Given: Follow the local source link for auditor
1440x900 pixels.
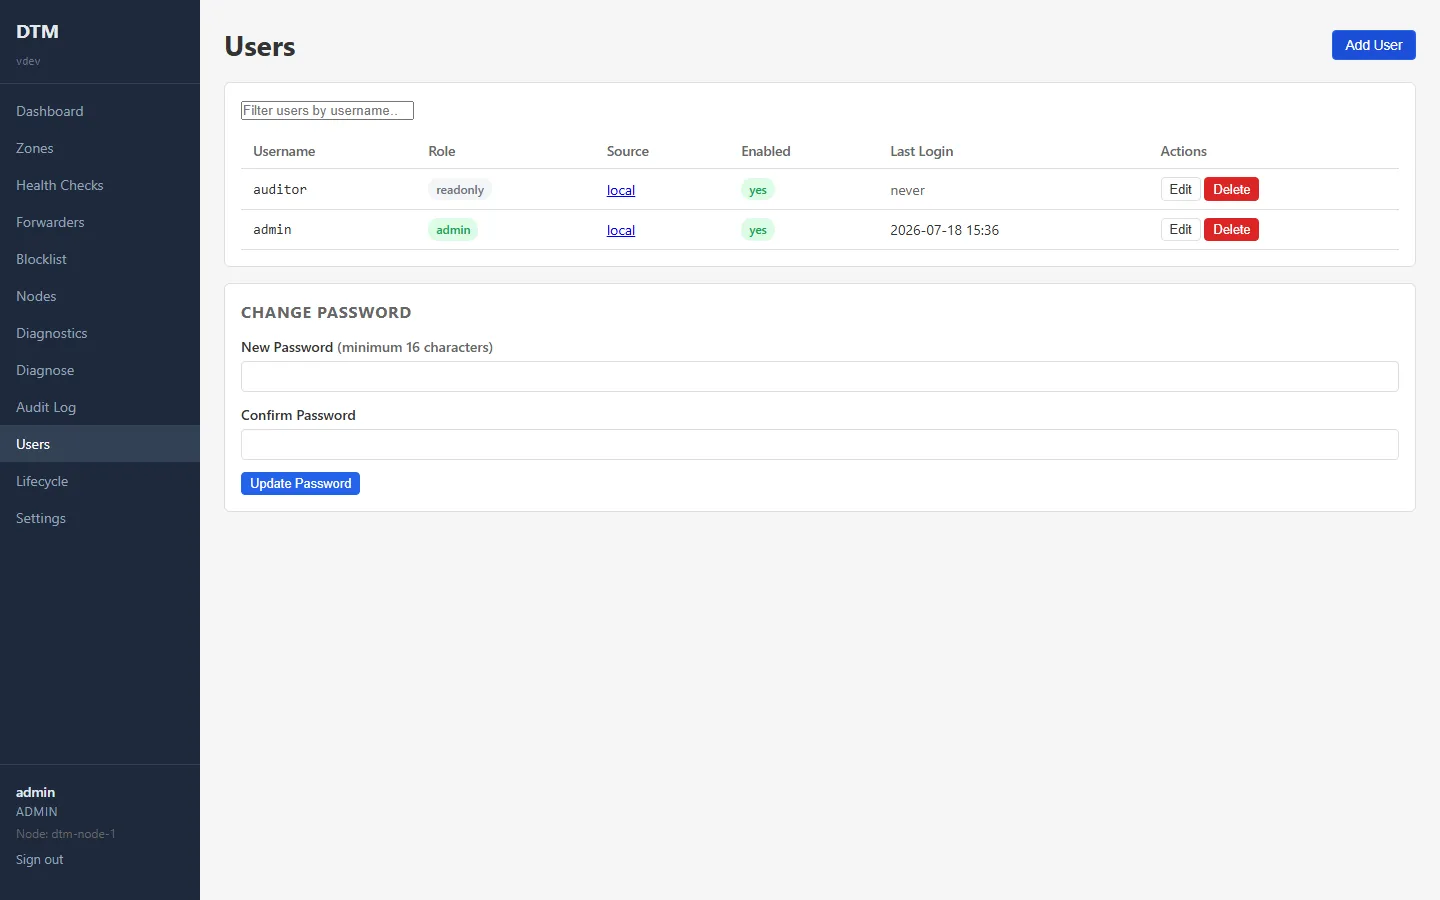Looking at the screenshot, I should coord(621,190).
